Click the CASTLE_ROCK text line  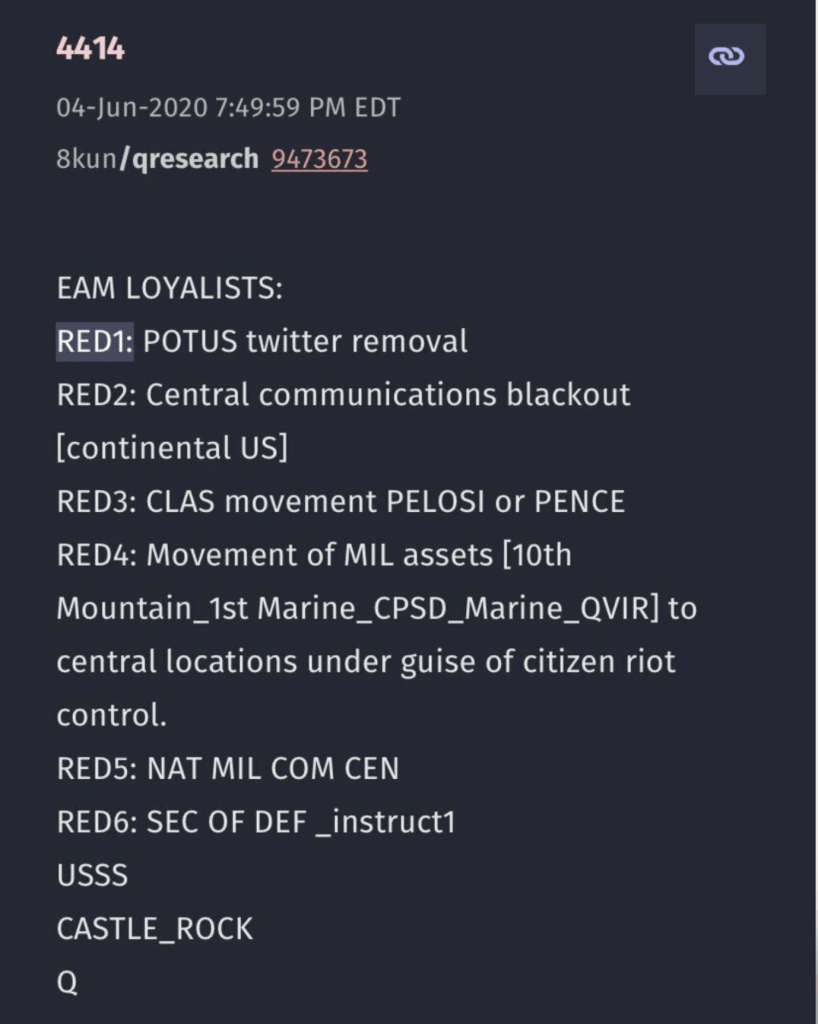click(x=154, y=929)
